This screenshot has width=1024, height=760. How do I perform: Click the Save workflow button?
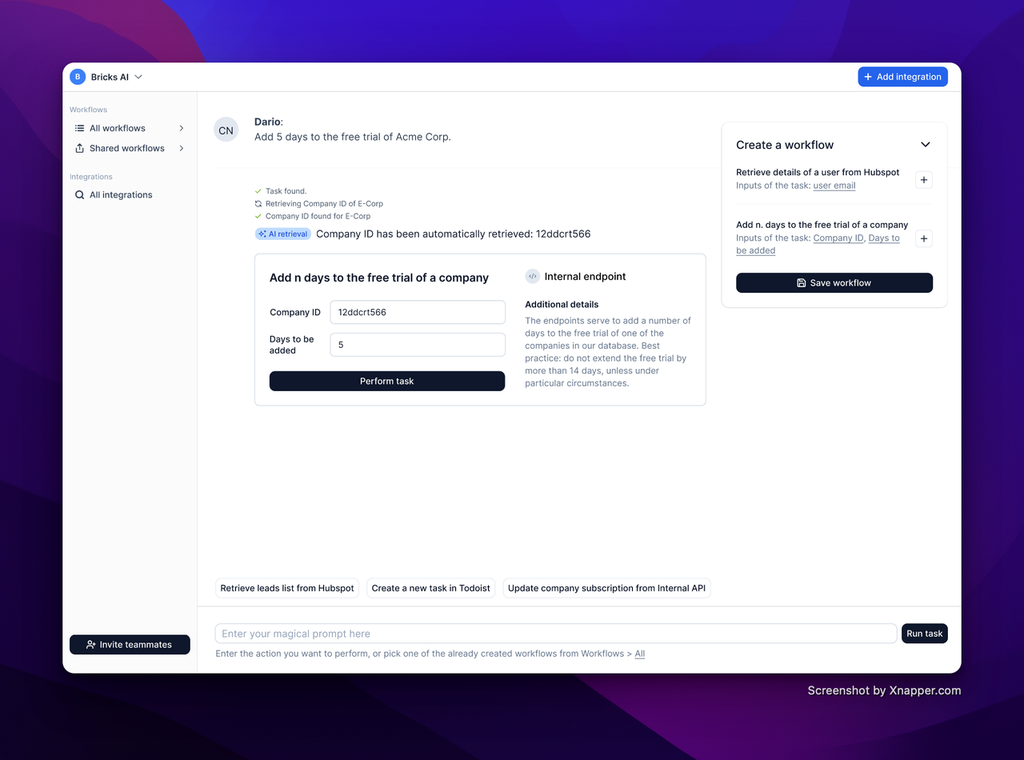point(834,283)
